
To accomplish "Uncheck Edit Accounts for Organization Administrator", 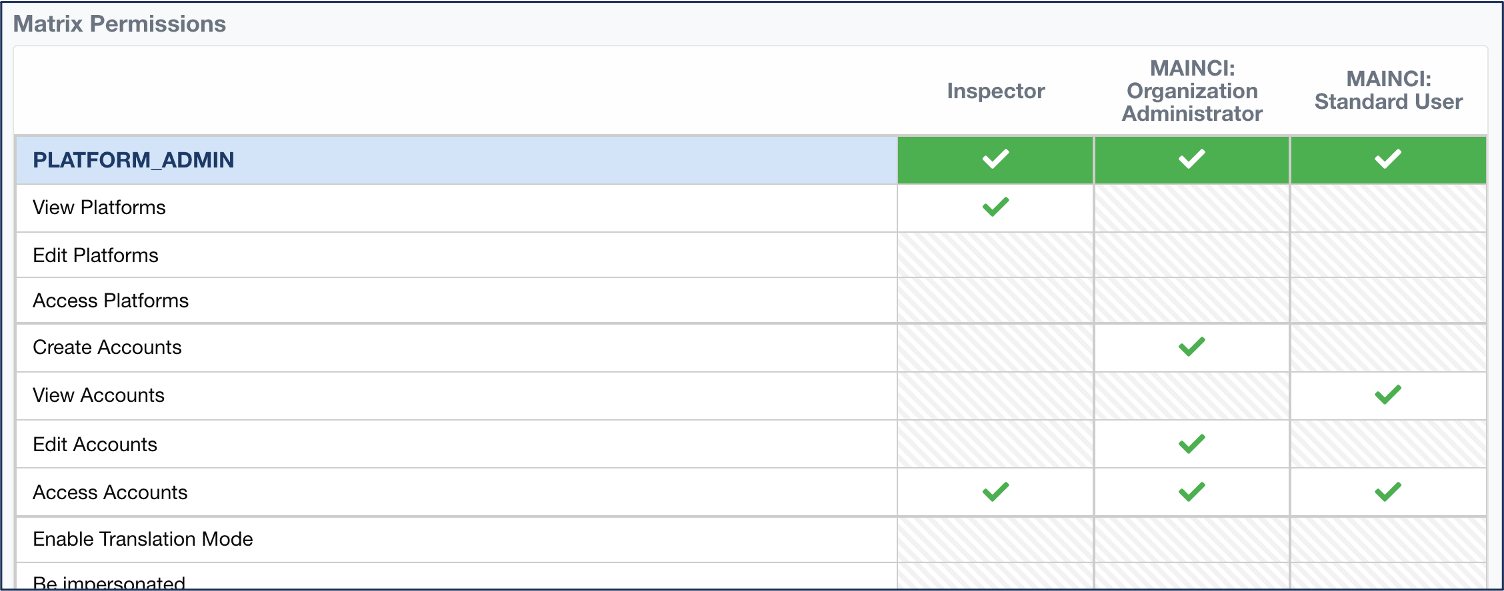I will point(1191,443).
